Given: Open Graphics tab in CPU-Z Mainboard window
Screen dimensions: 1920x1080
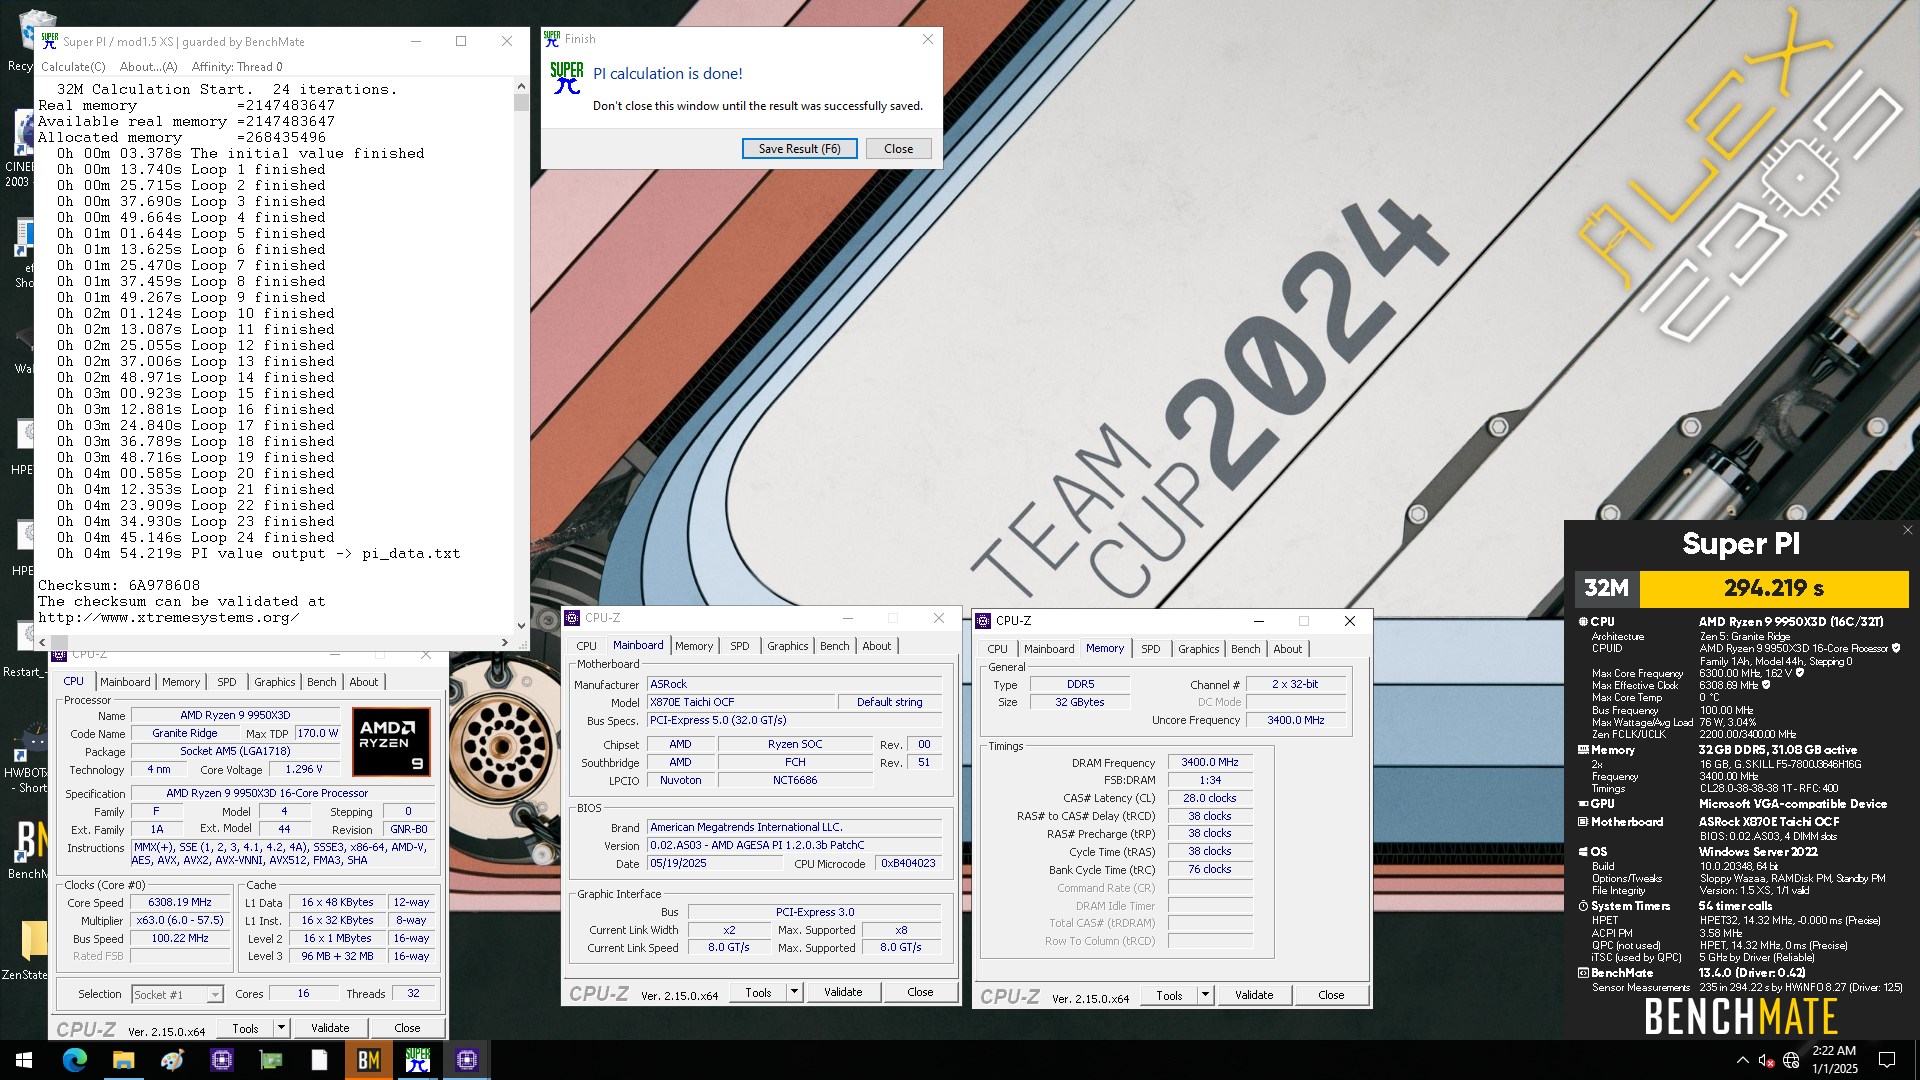Looking at the screenshot, I should pyautogui.click(x=787, y=646).
